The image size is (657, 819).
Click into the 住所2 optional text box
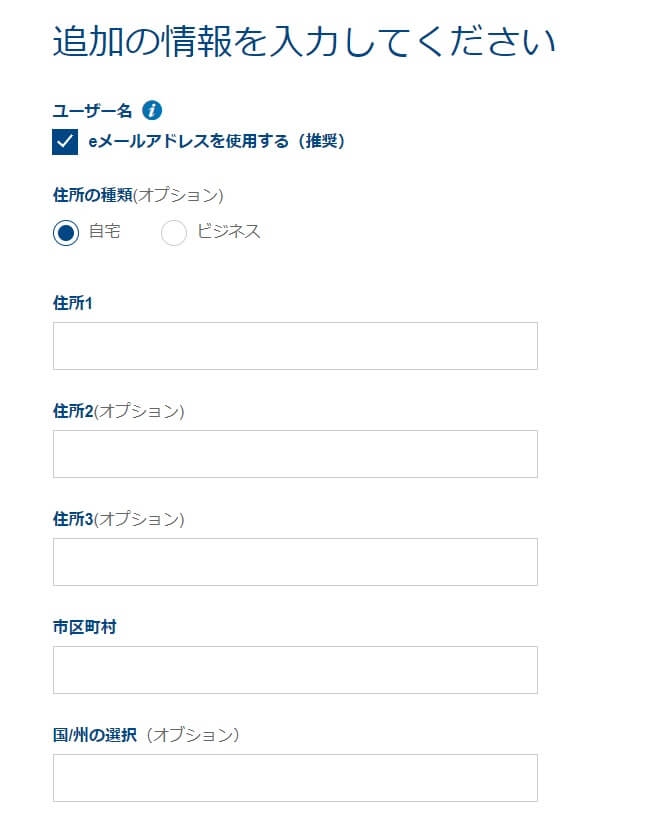(295, 454)
